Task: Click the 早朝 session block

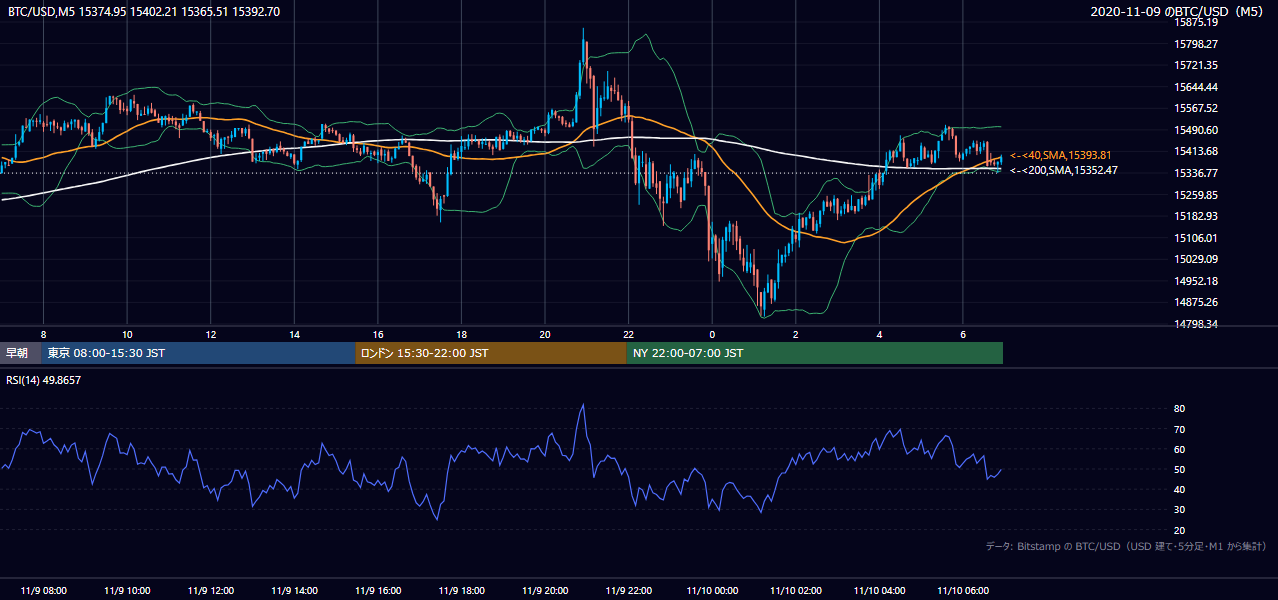Action: [20, 353]
